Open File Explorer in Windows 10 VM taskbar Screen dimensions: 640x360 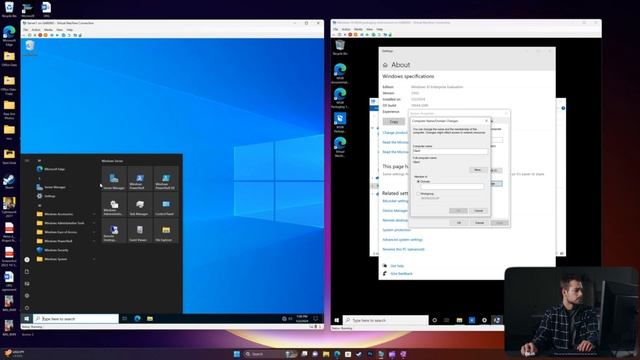(459, 320)
